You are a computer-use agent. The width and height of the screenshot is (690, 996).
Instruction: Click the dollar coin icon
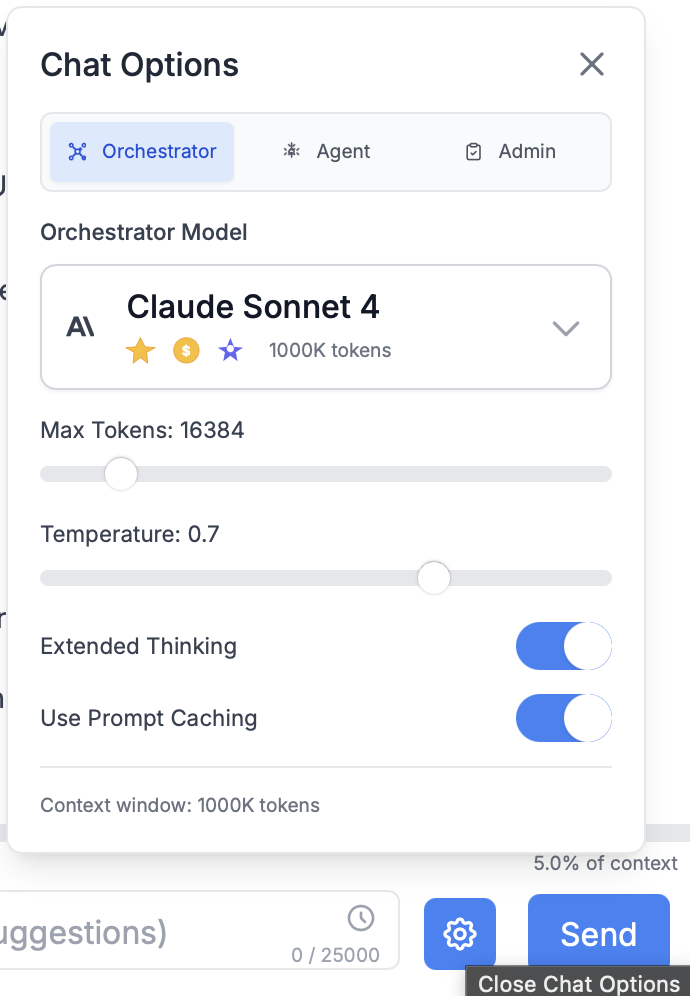186,351
